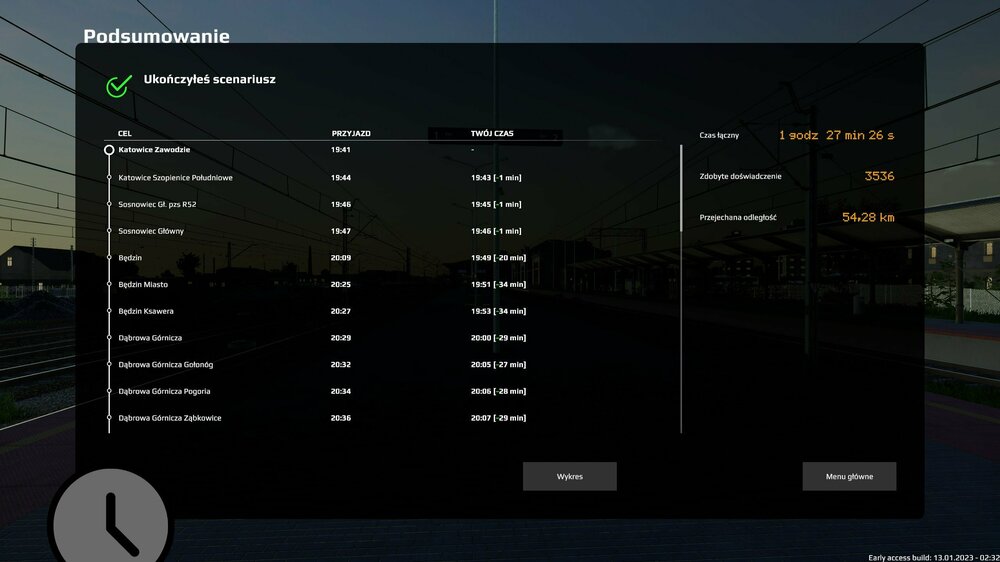
Task: Select Katowice Zawodzie row
Action: tap(383, 150)
